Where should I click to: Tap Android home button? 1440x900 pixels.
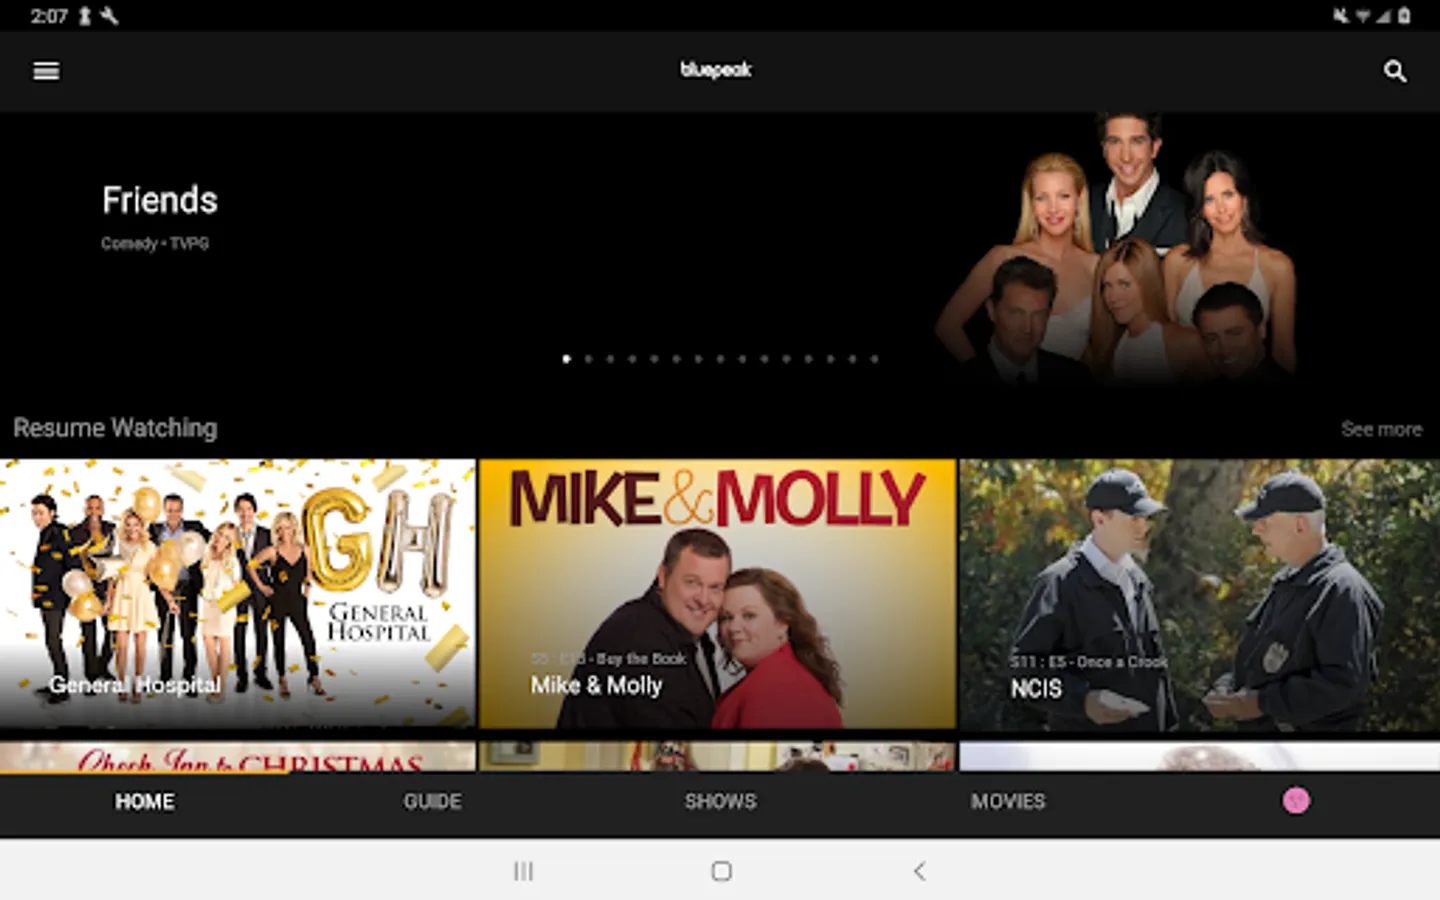[721, 871]
